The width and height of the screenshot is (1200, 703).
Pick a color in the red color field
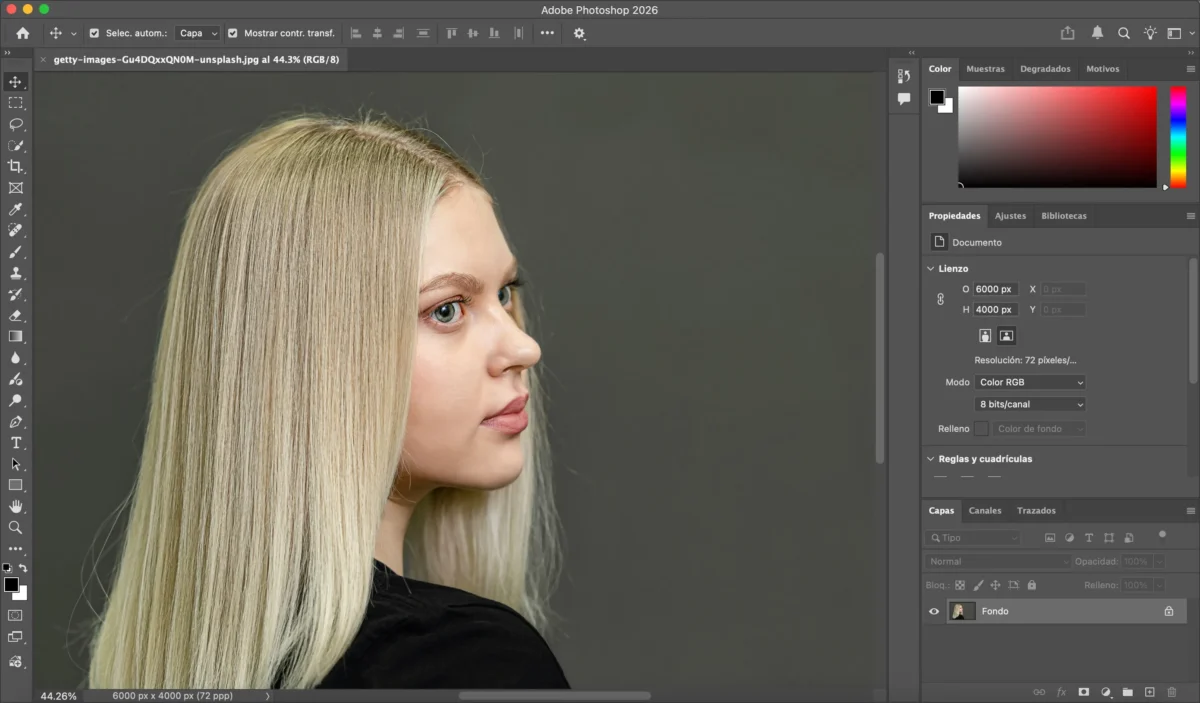[x=1057, y=137]
